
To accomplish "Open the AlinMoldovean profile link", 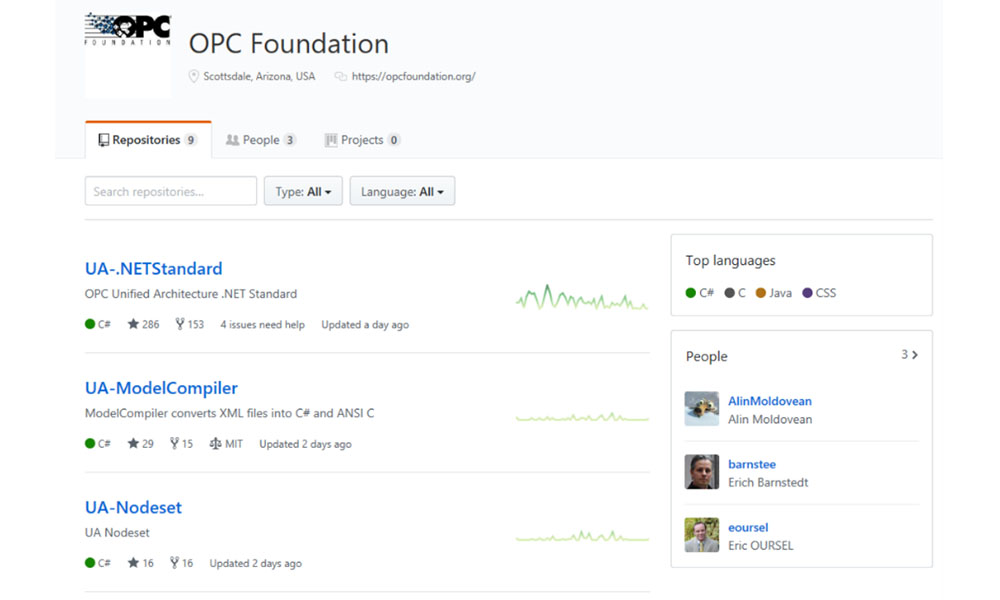I will click(x=770, y=401).
